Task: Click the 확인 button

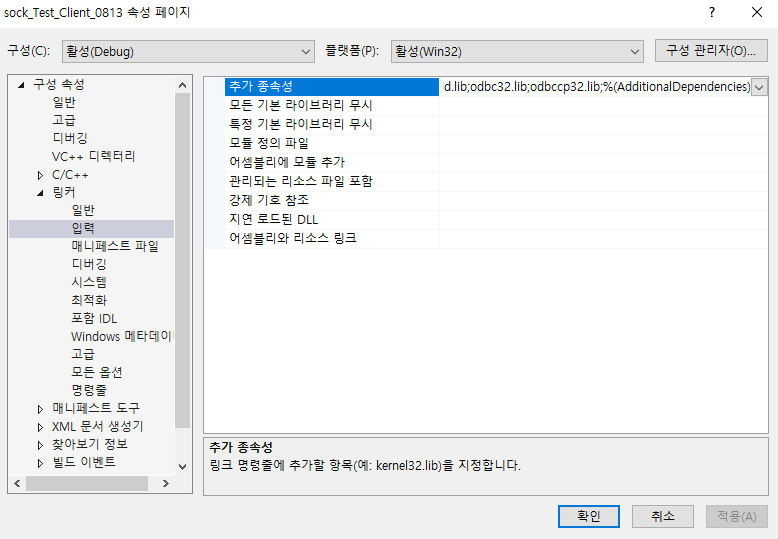Action: click(x=588, y=516)
